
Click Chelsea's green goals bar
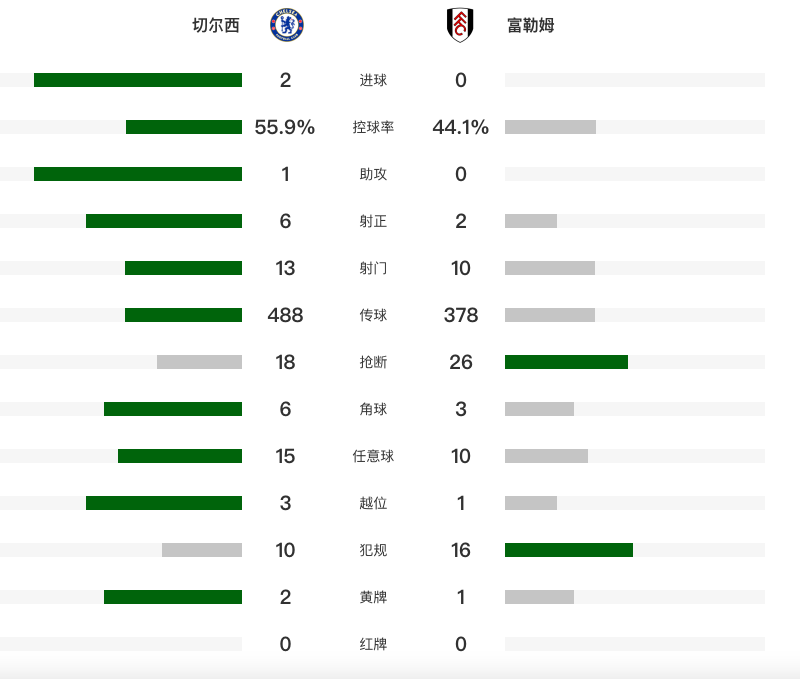click(x=138, y=80)
